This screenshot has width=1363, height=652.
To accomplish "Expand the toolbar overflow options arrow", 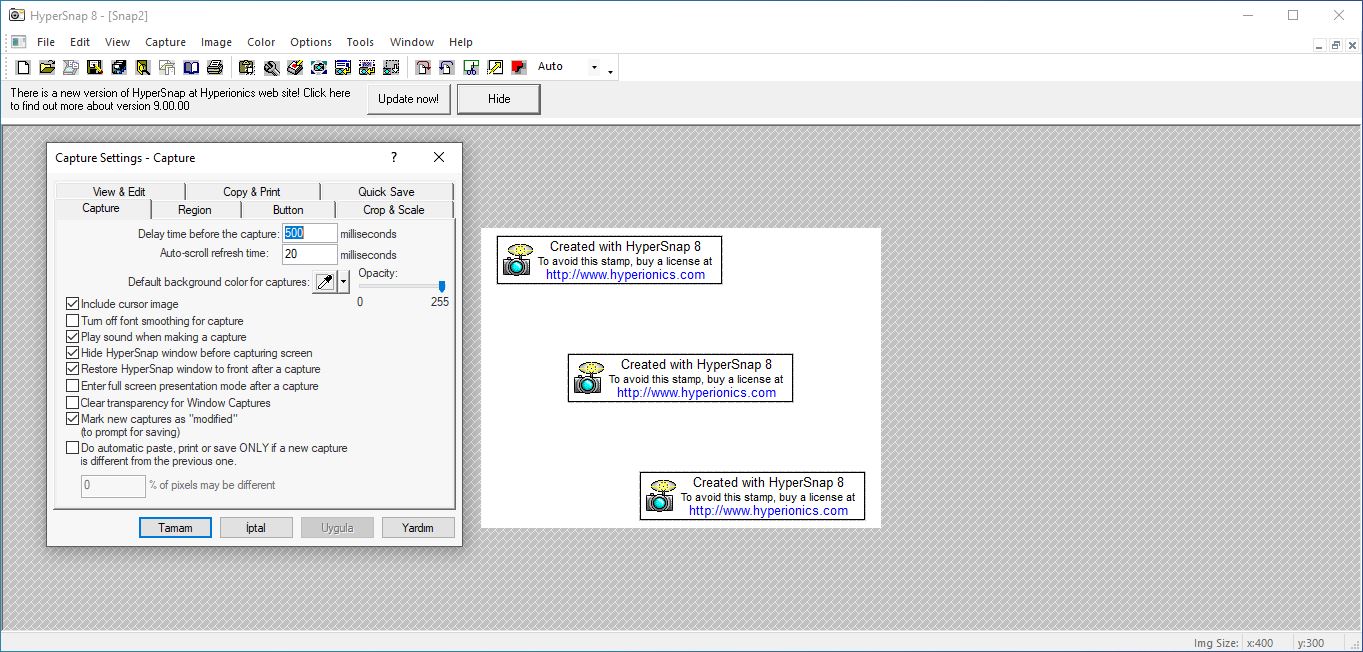I will point(610,70).
